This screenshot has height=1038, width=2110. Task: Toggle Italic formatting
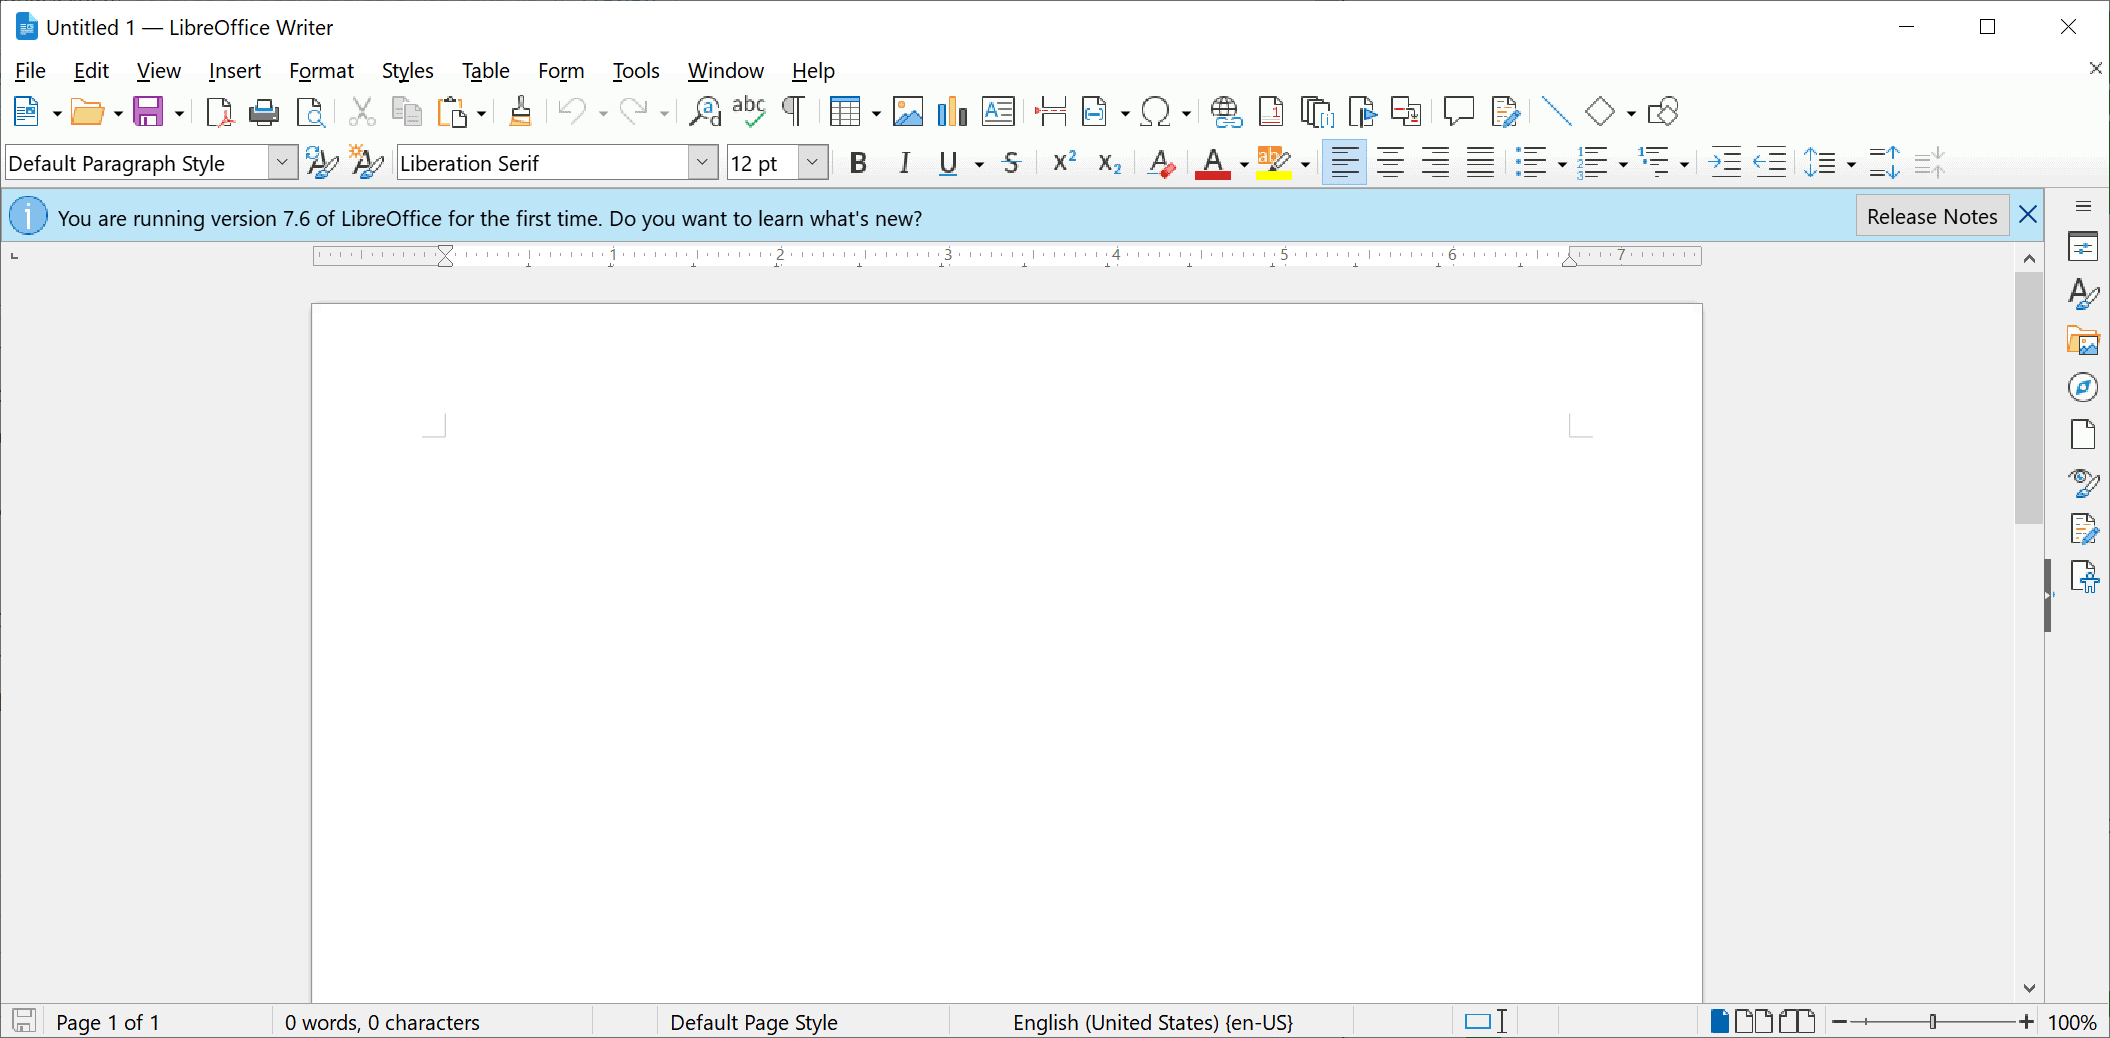click(904, 163)
